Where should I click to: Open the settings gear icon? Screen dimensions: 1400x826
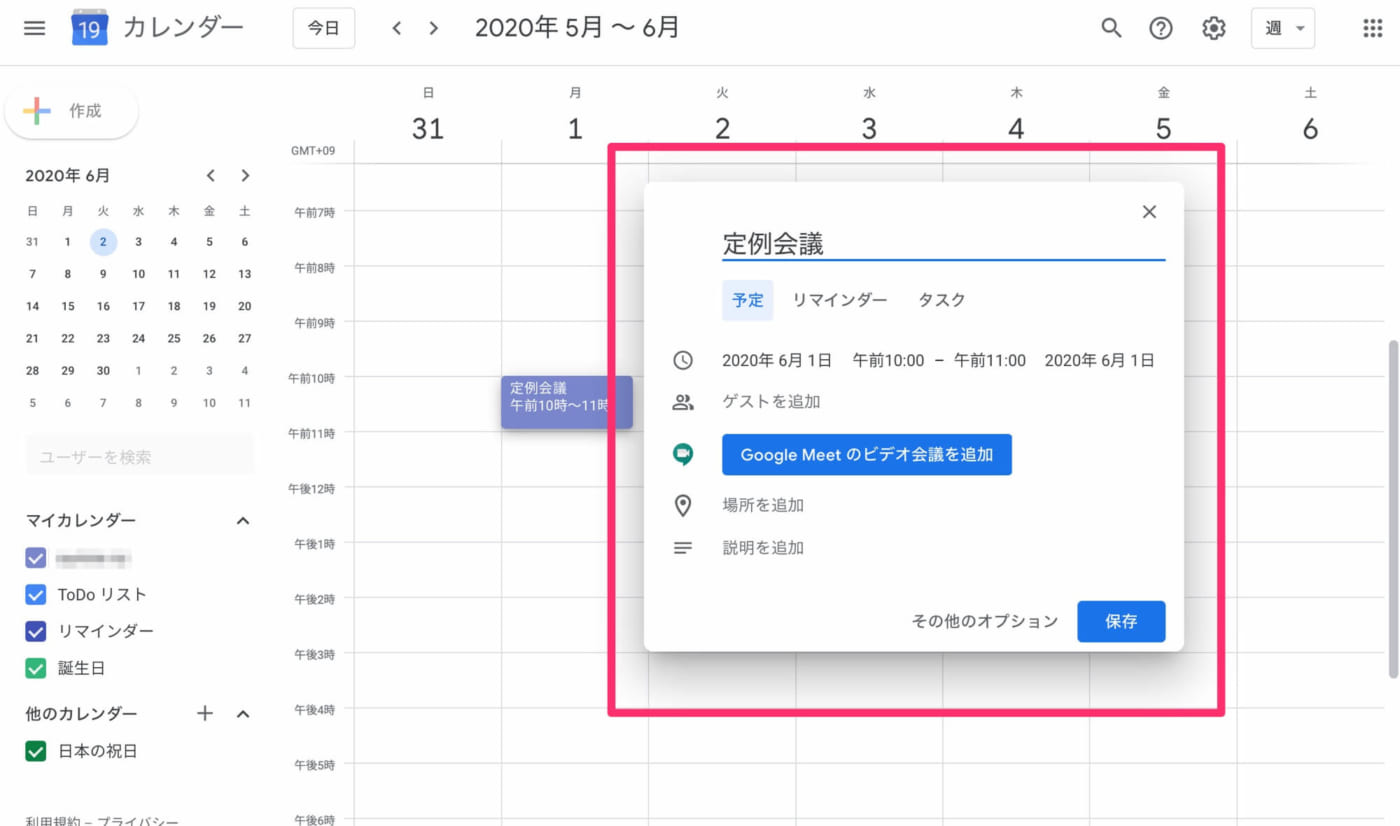(1214, 28)
